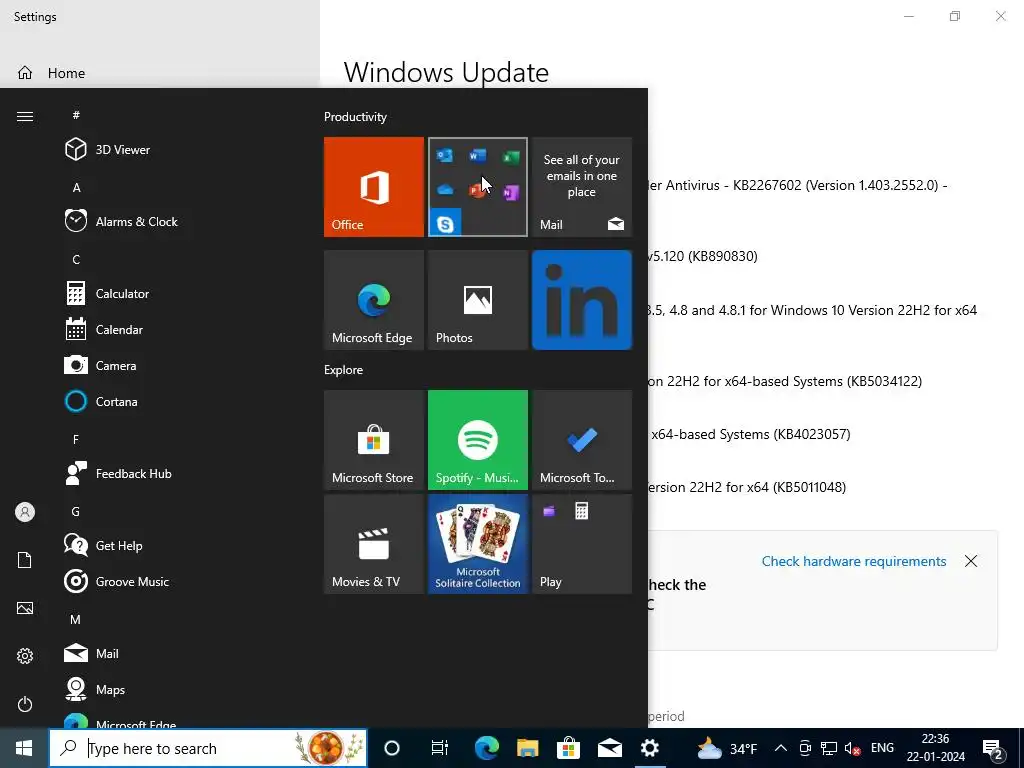This screenshot has width=1024, height=768.
Task: Click the taskbar search box
Action: (208, 748)
